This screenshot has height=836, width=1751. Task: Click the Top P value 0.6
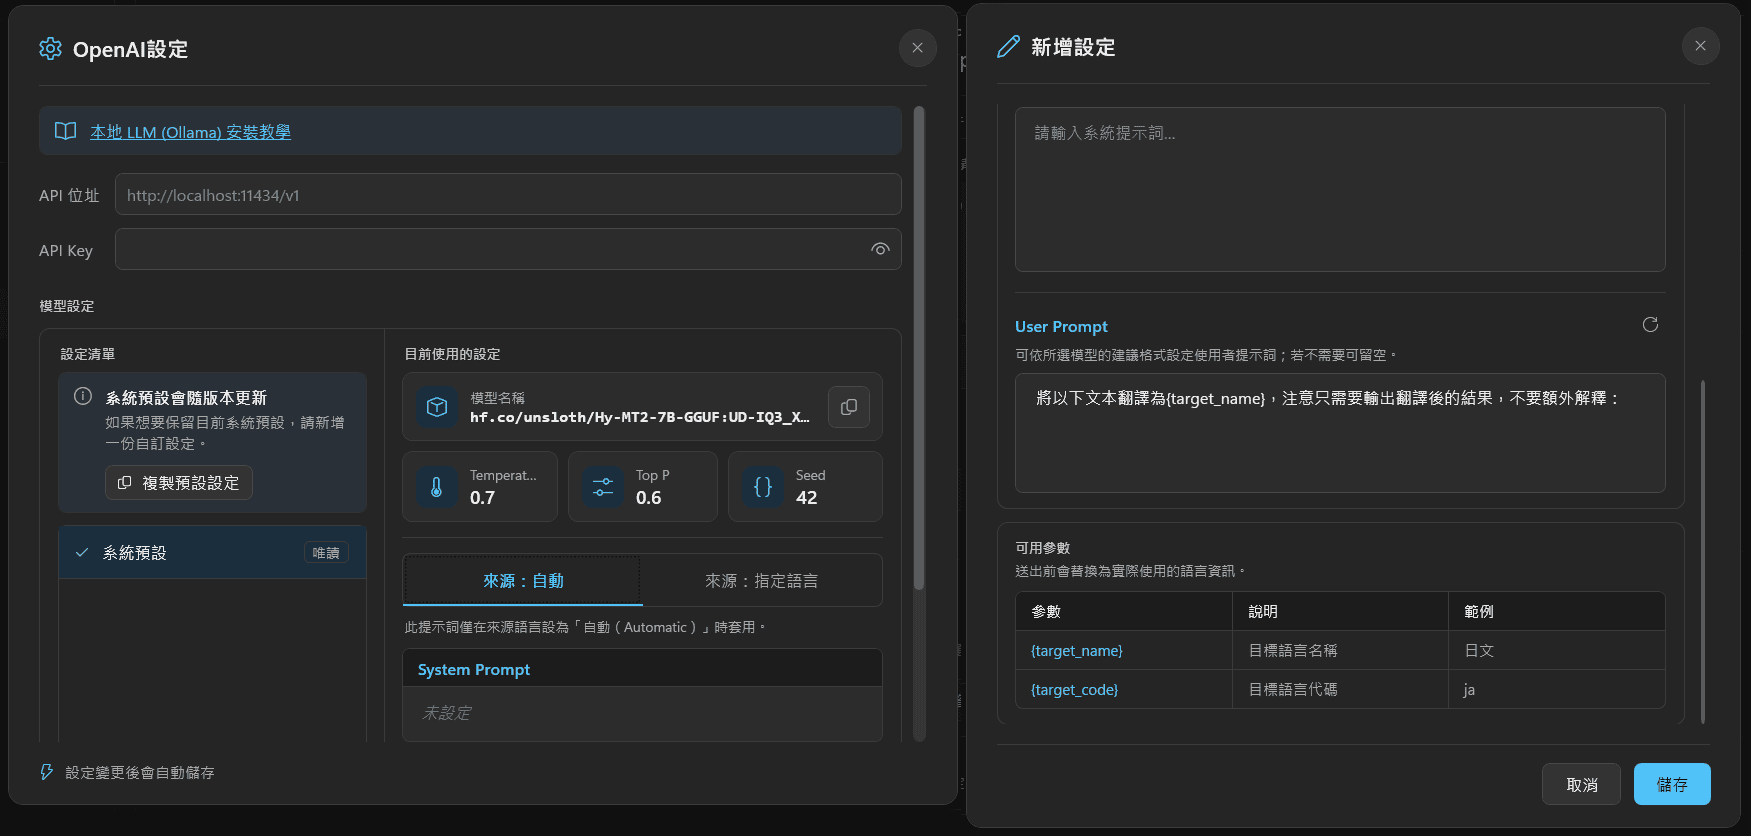[648, 498]
